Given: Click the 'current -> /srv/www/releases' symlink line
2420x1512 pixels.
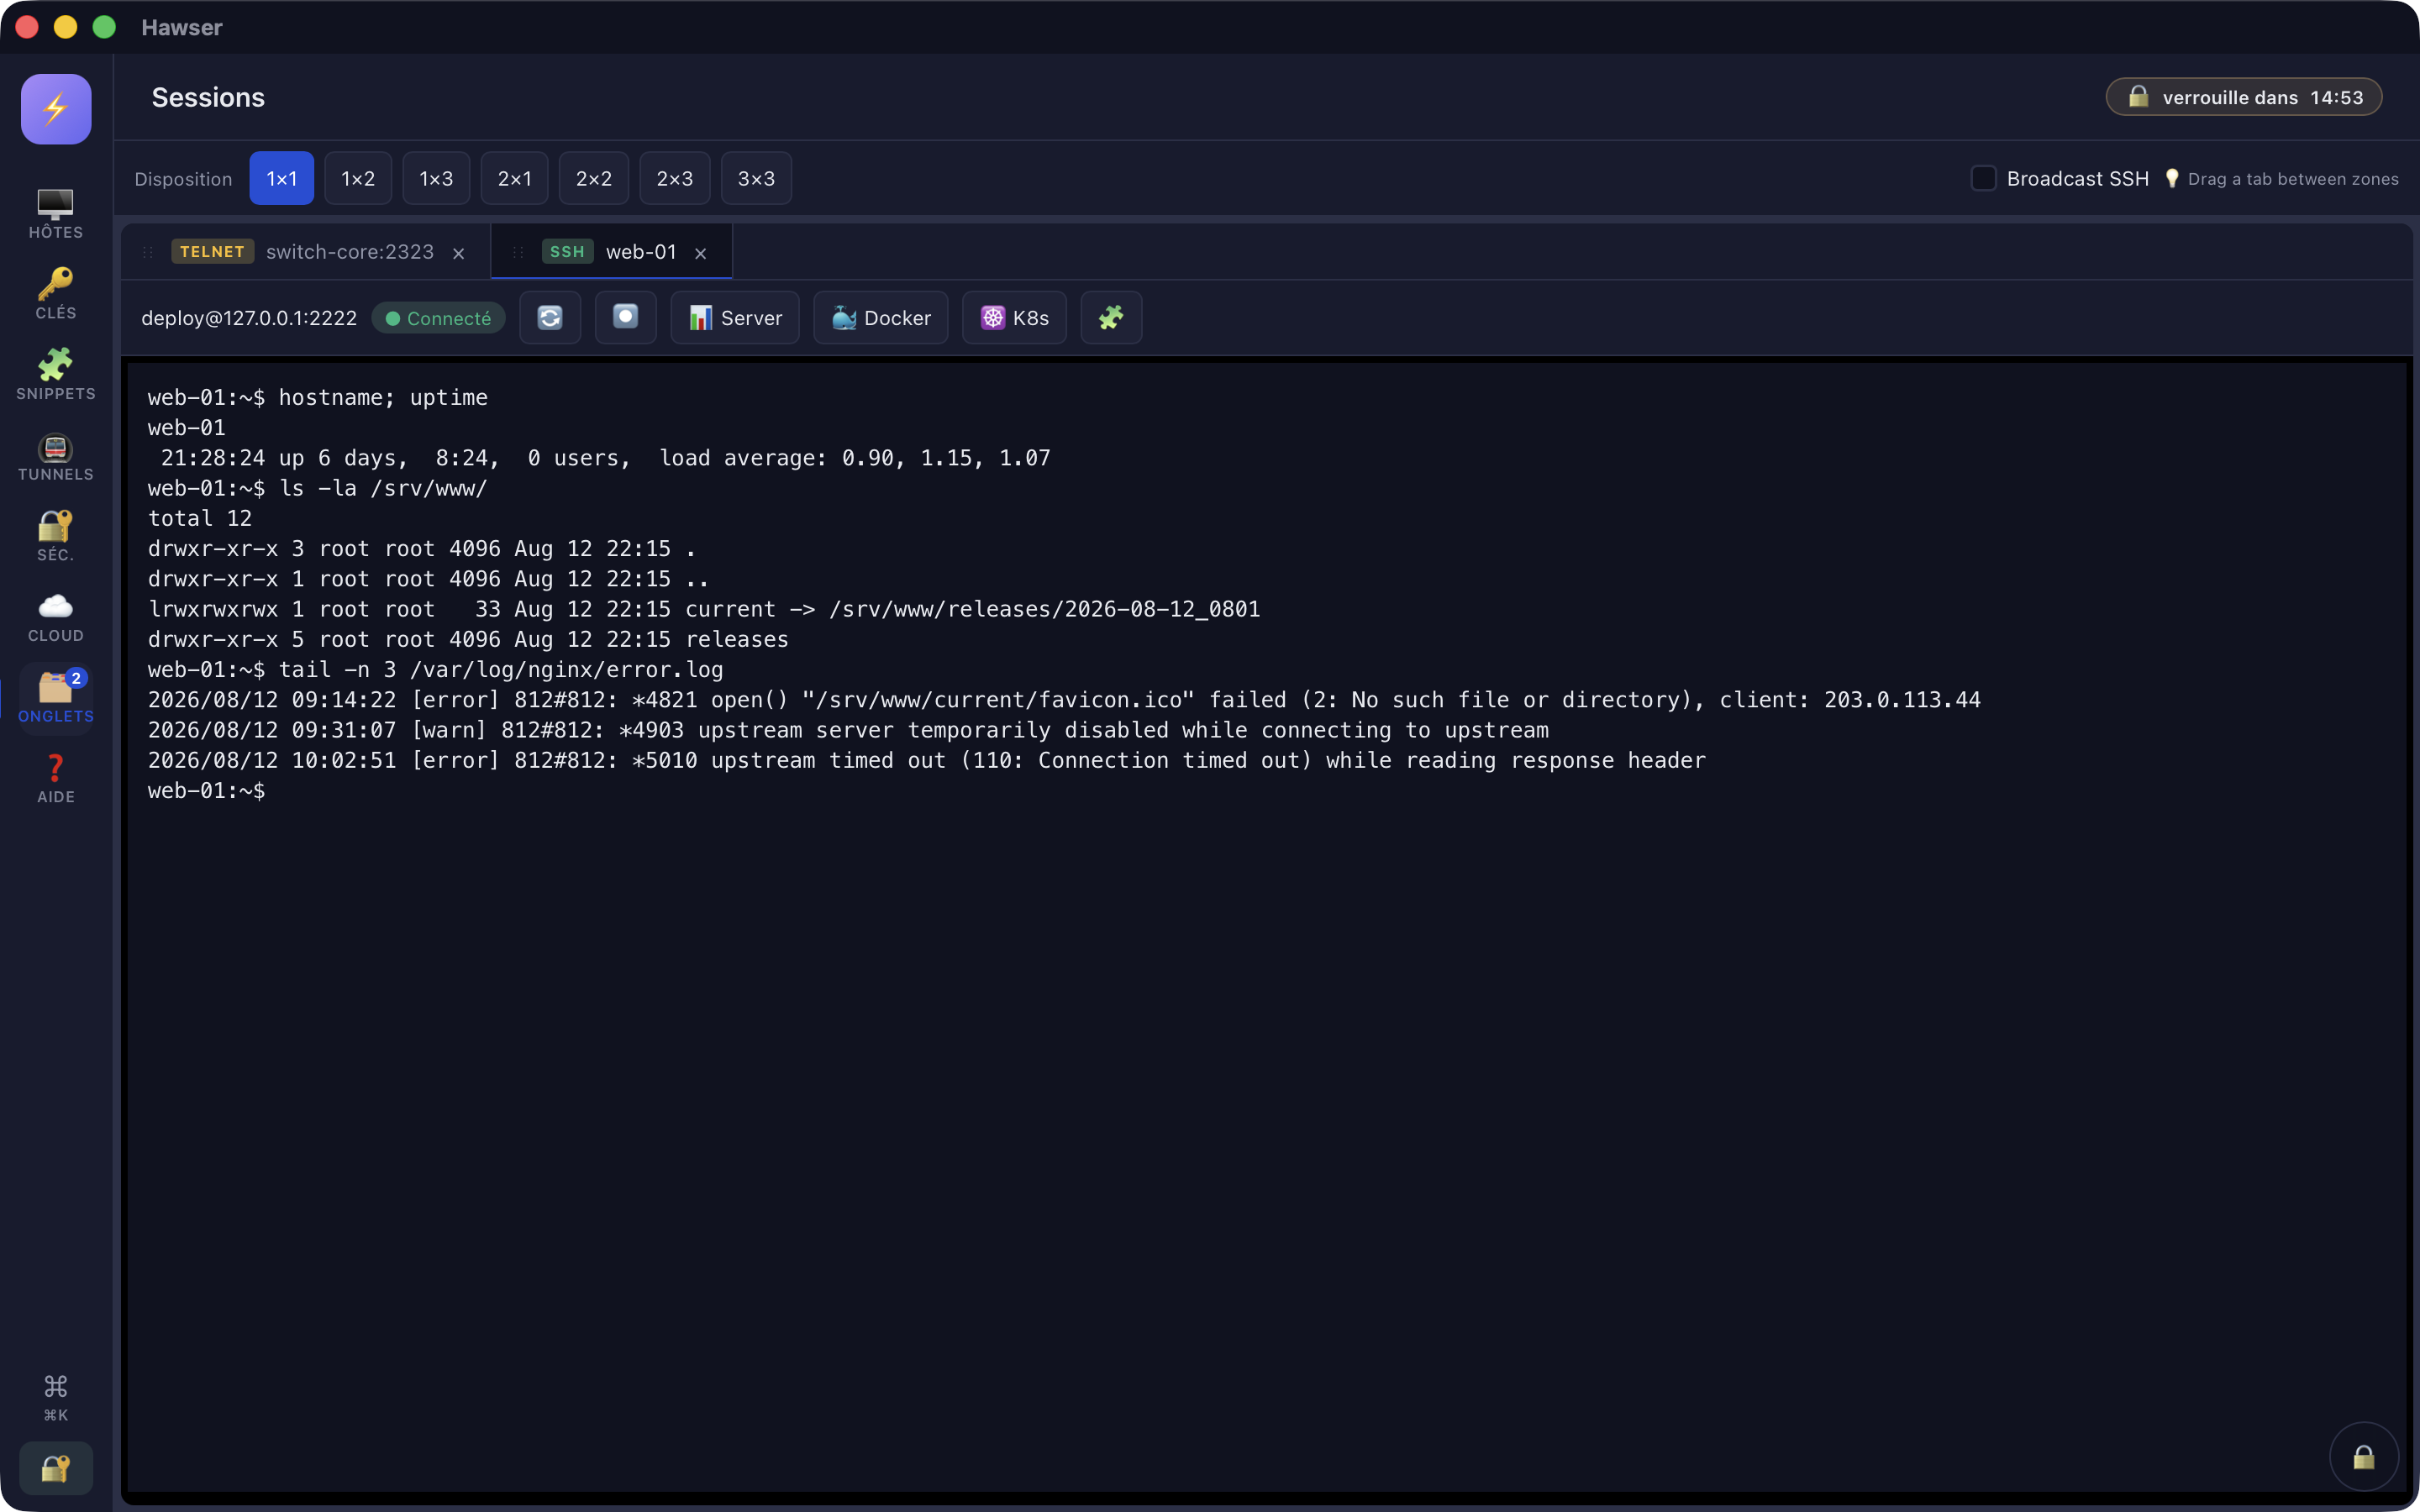Looking at the screenshot, I should pyautogui.click(x=704, y=609).
